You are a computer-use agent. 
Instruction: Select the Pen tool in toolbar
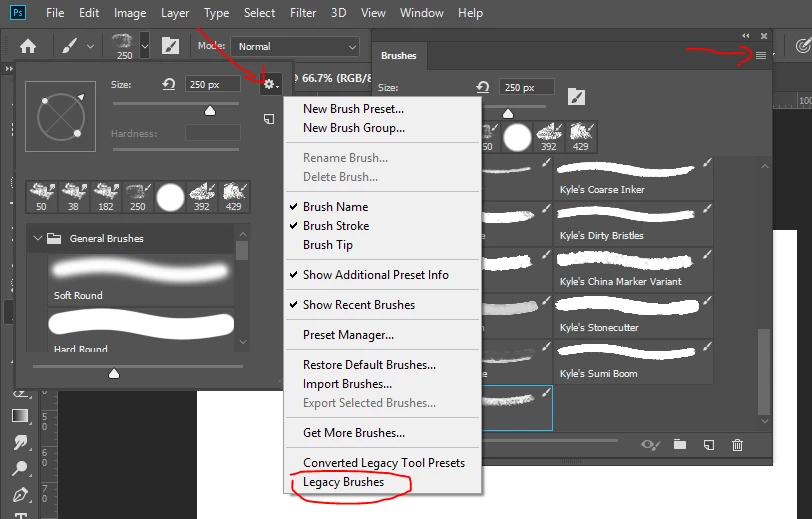[x=21, y=494]
